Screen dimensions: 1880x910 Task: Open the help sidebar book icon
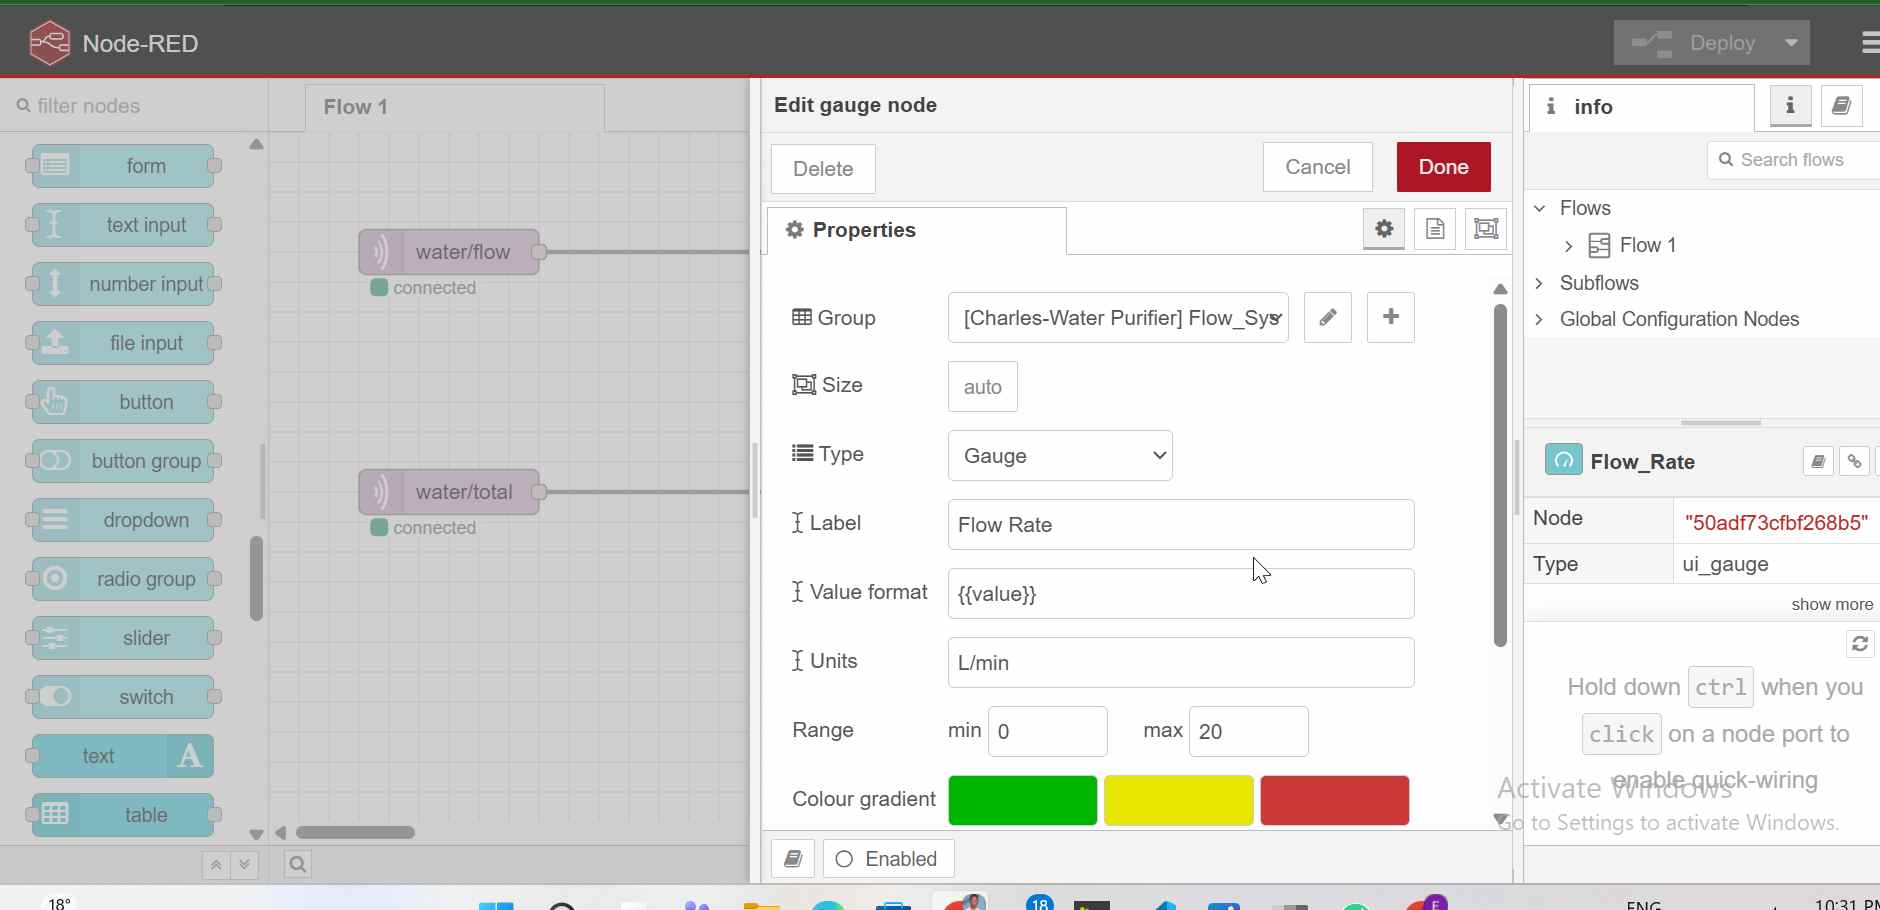point(1842,106)
